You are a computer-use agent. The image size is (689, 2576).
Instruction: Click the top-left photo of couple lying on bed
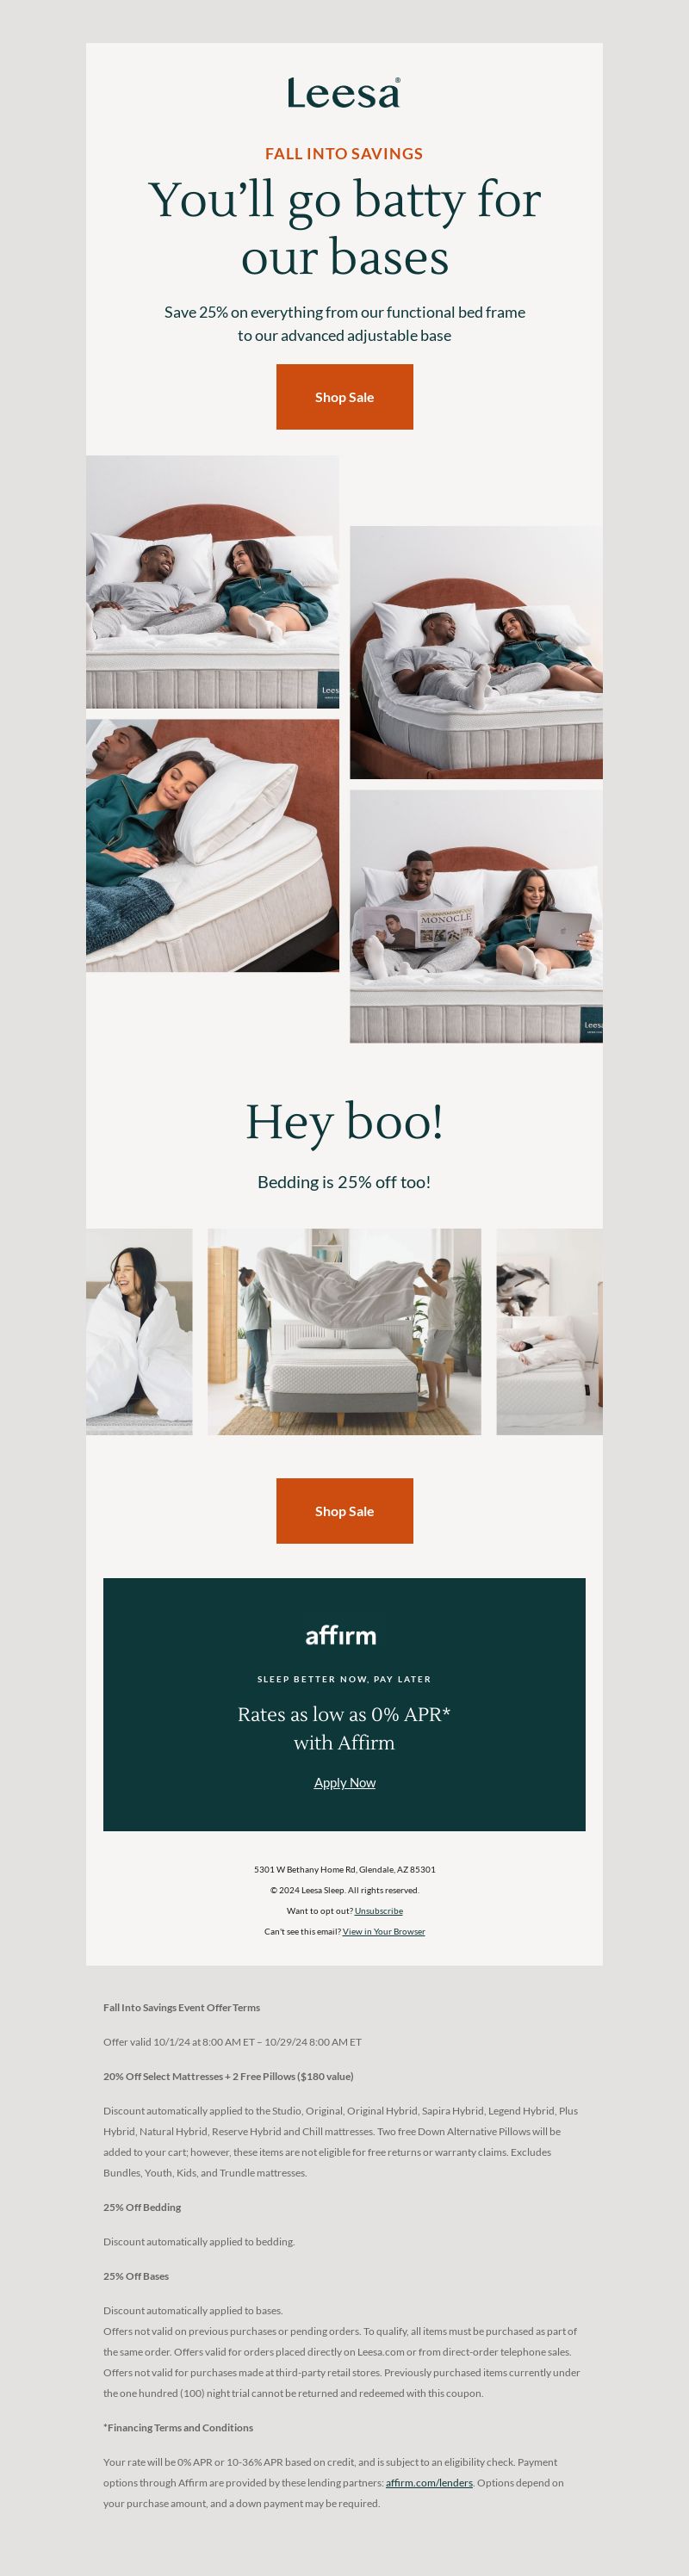(x=212, y=582)
